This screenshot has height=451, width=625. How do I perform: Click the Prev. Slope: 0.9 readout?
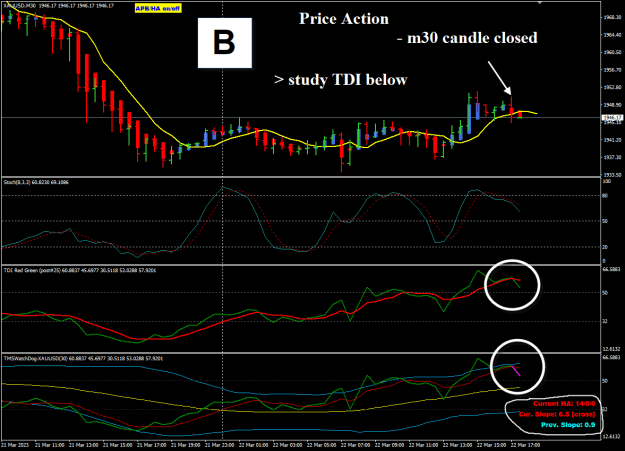pyautogui.click(x=568, y=425)
